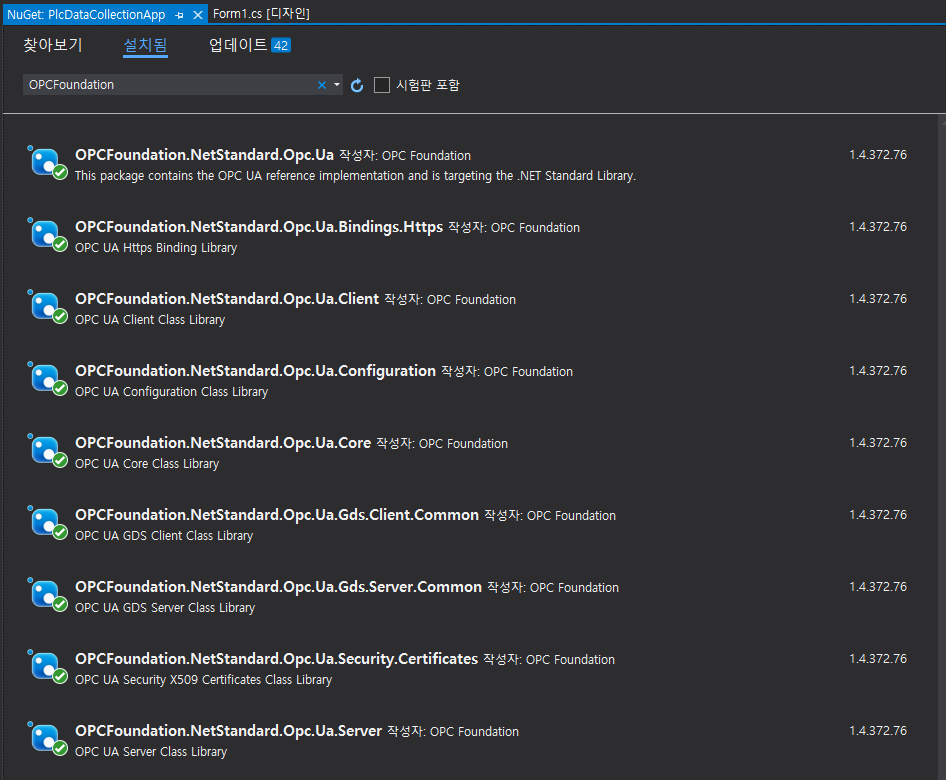
Task: Click version 1.4.372.76 of Security.Certificates row
Action: click(x=878, y=659)
